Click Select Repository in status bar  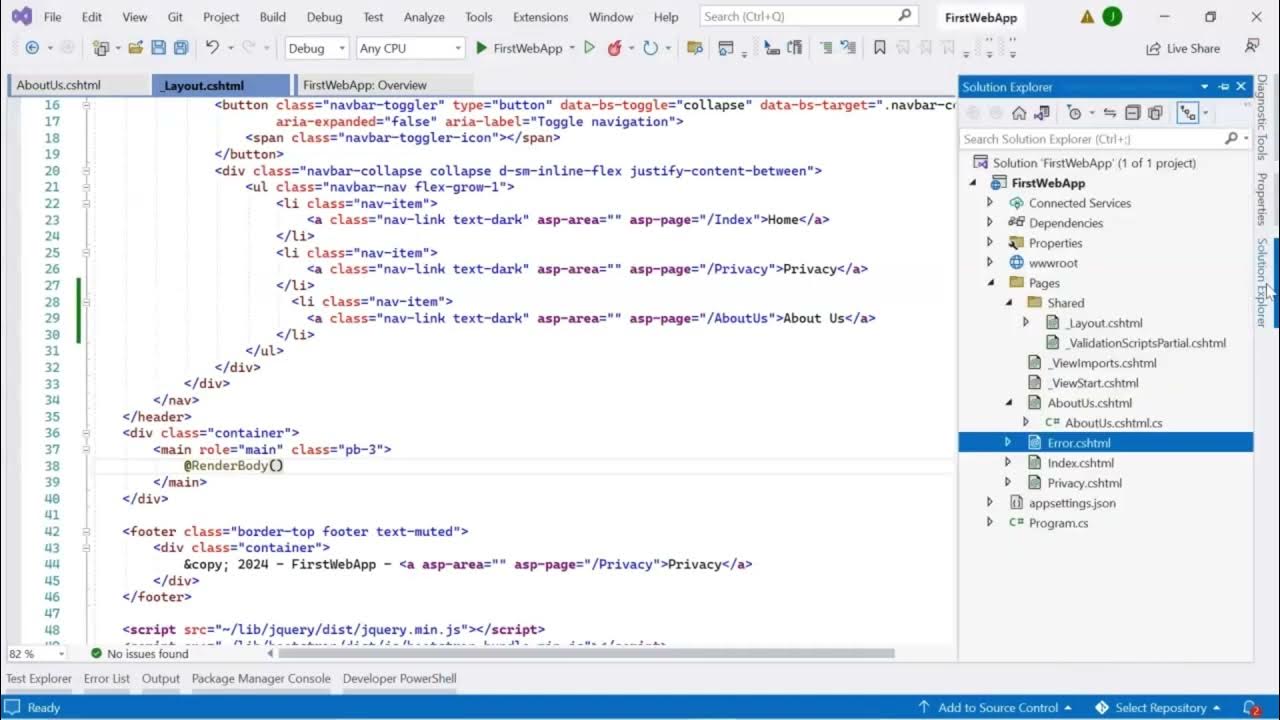[x=1160, y=707]
